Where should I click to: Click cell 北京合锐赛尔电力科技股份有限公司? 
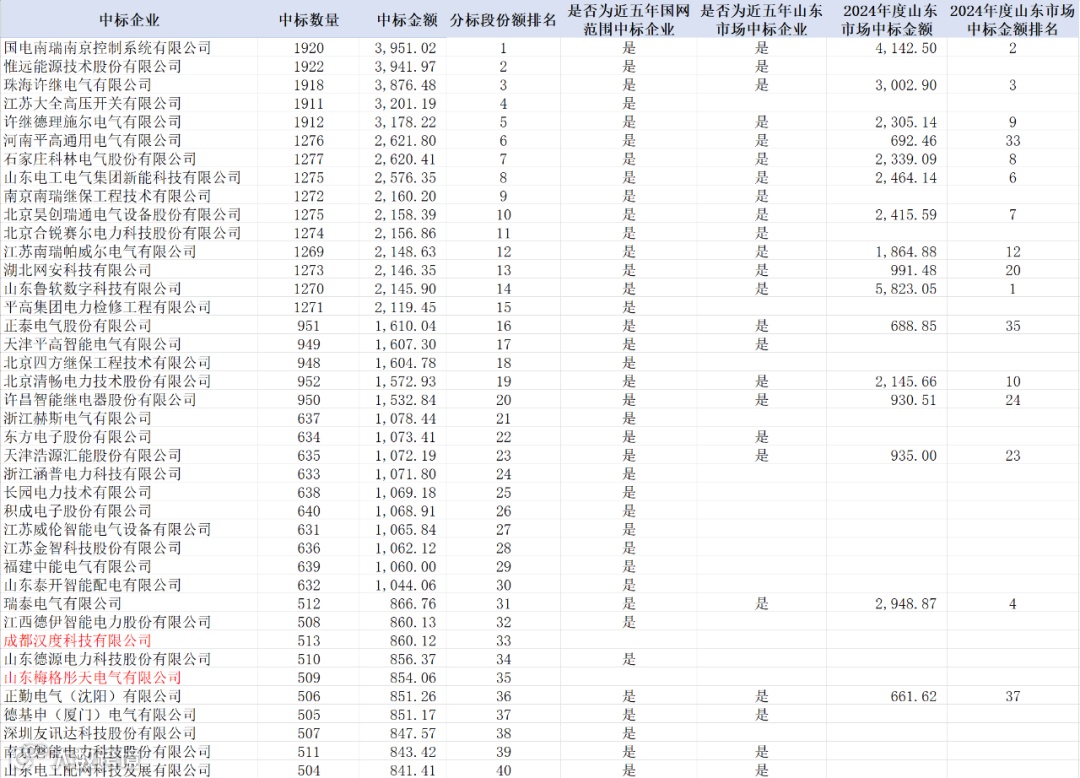pos(123,233)
